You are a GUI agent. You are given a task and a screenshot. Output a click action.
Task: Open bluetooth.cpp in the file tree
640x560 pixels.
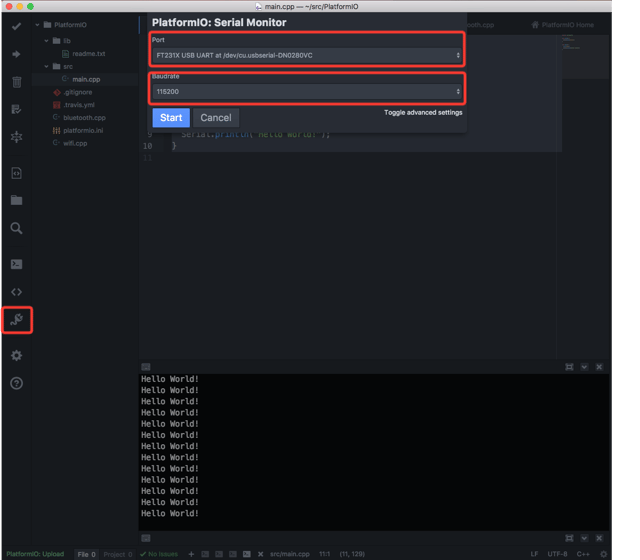(x=84, y=118)
